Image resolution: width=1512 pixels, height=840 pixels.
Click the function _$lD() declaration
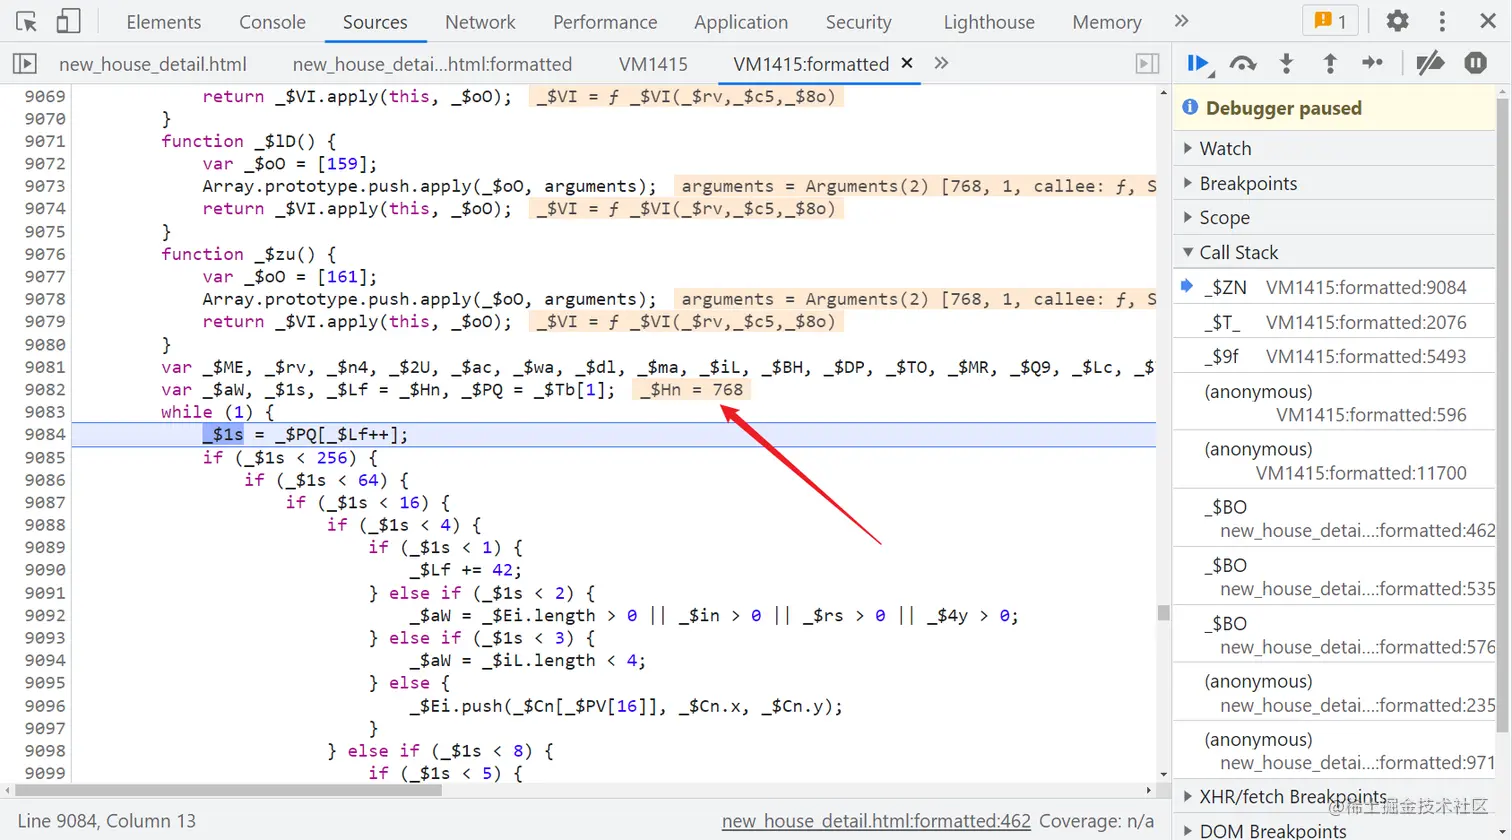pyautogui.click(x=249, y=141)
